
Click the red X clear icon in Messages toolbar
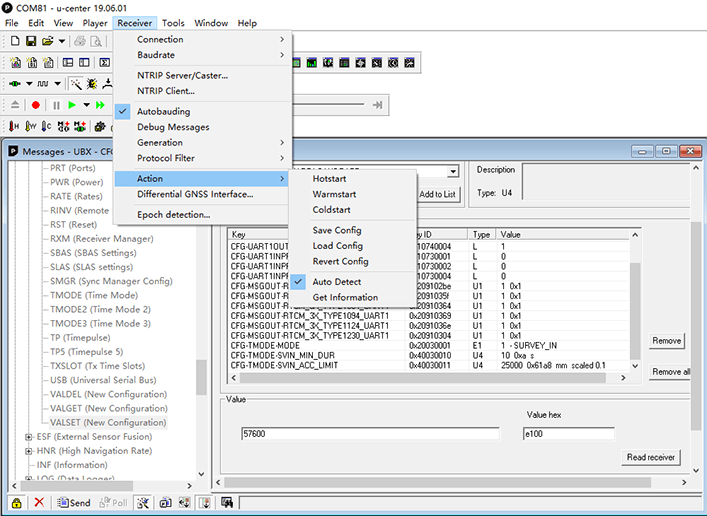pos(39,502)
